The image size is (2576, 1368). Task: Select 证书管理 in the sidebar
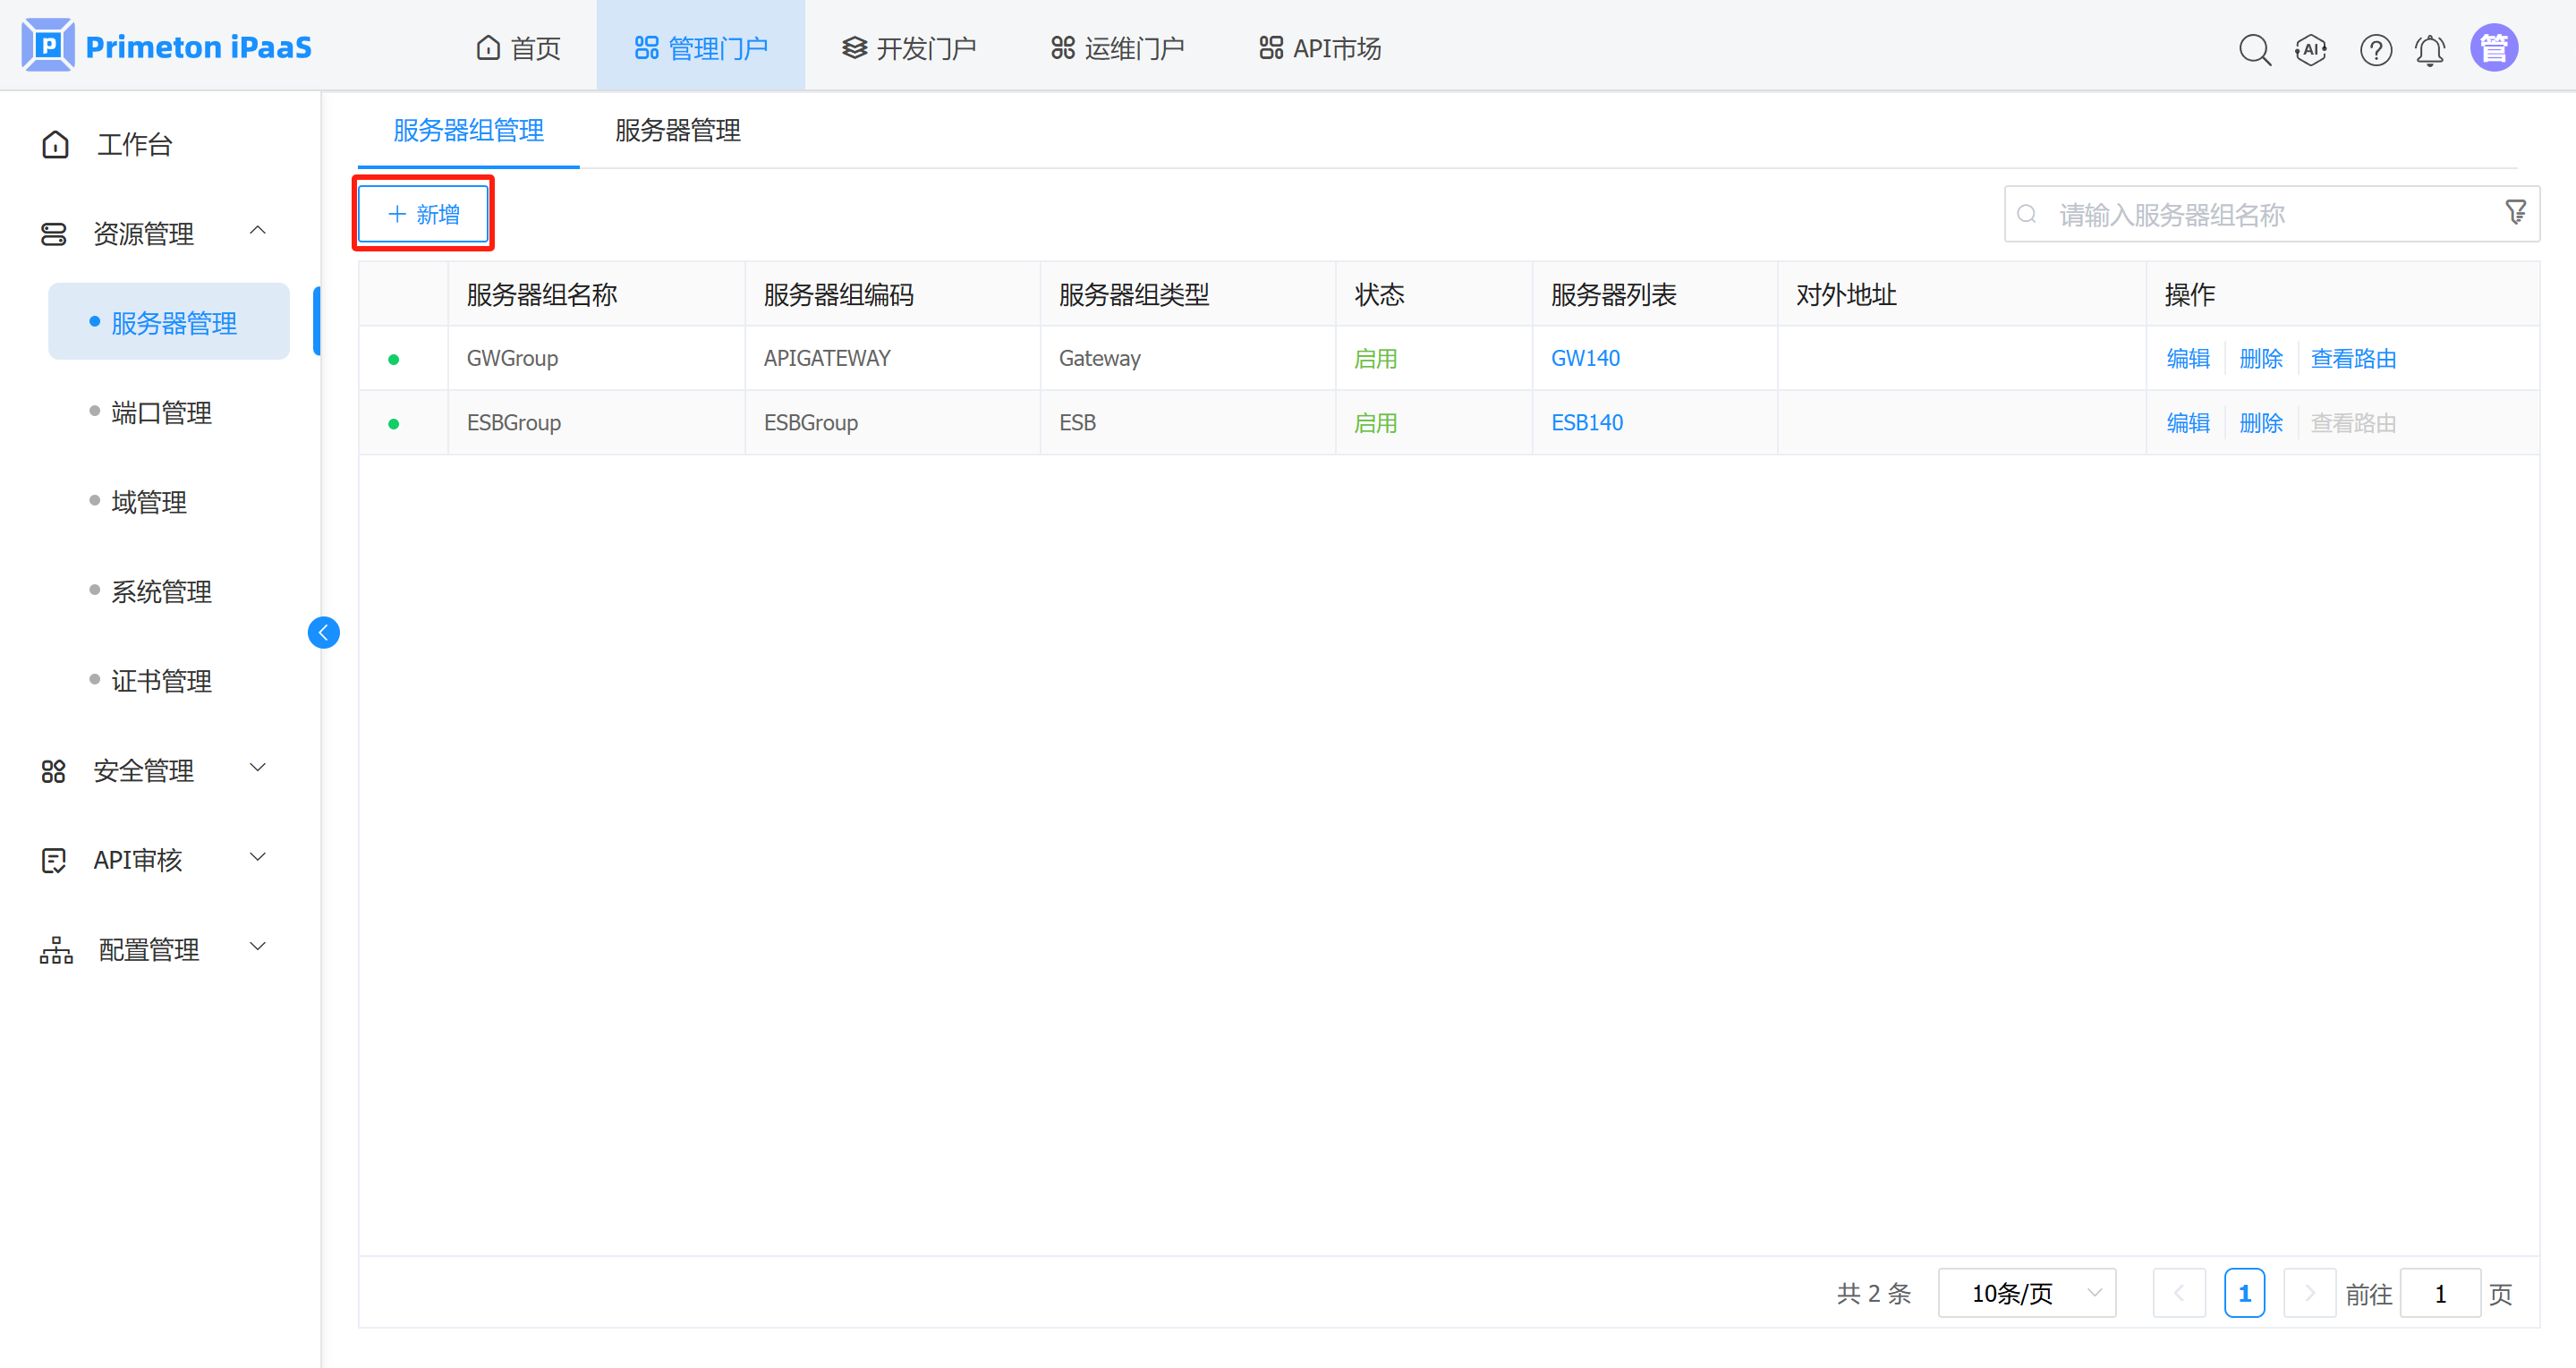coord(162,681)
